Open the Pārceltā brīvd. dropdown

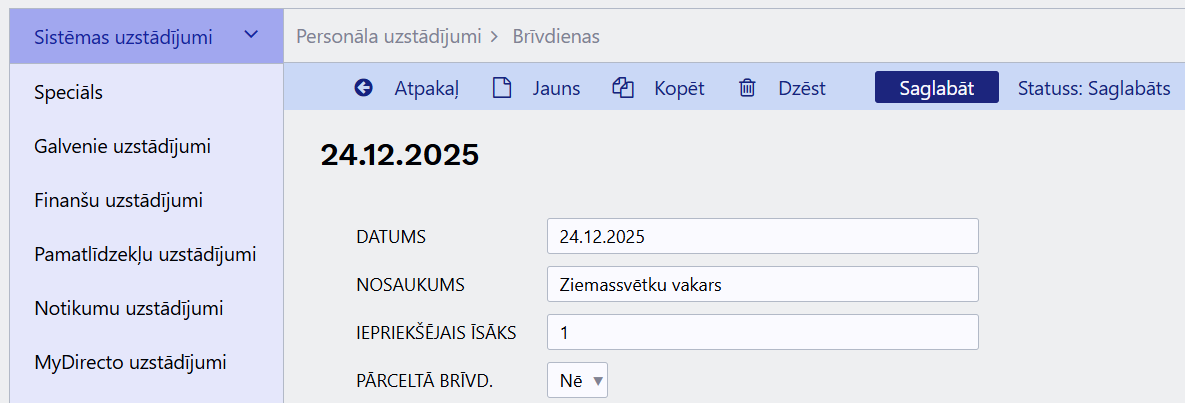pyautogui.click(x=577, y=381)
